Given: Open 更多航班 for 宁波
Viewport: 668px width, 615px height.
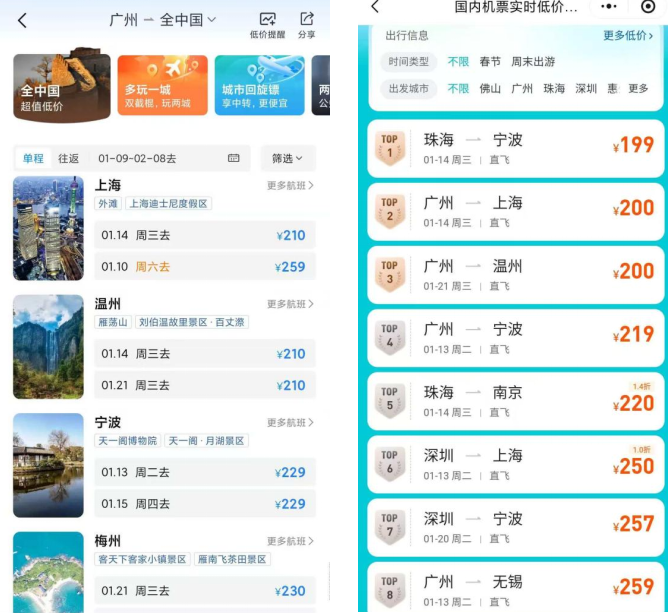Looking at the screenshot, I should 290,422.
